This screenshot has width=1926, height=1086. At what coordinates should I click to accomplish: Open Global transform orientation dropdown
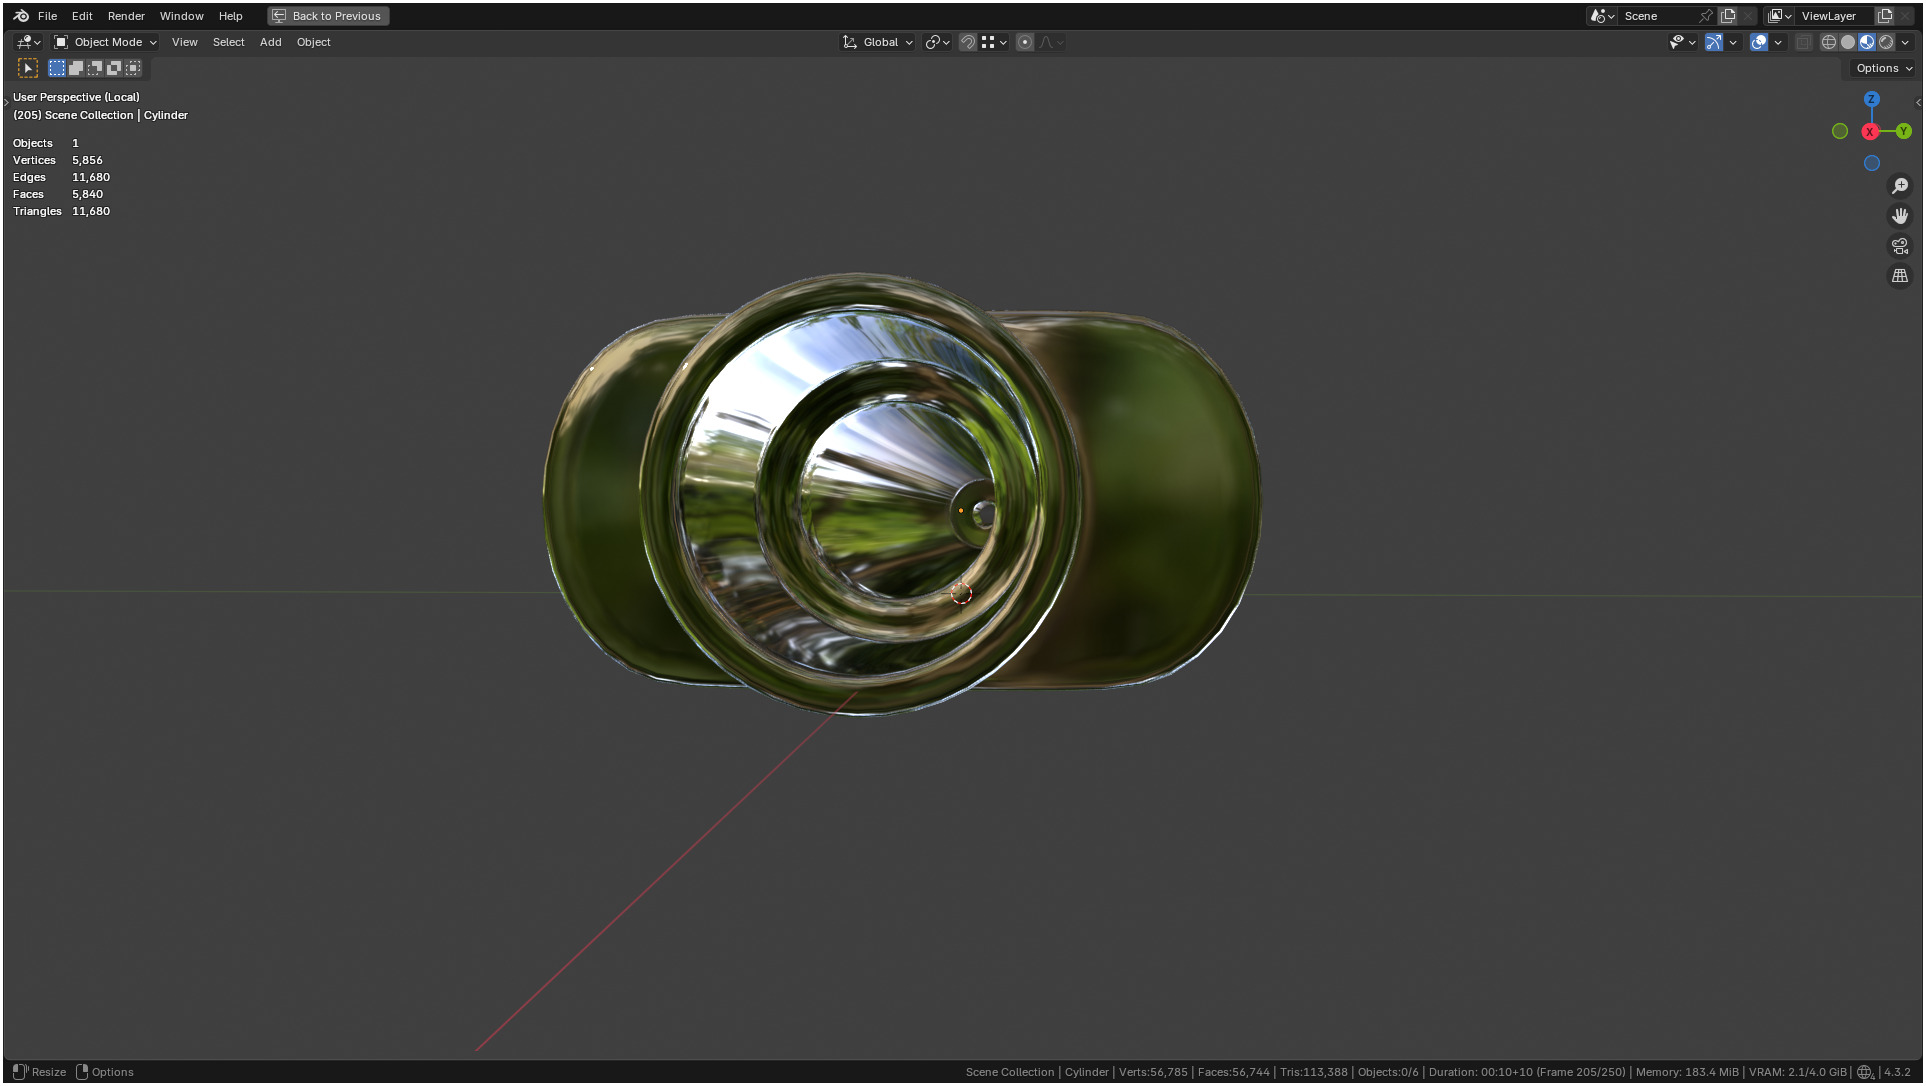pyautogui.click(x=878, y=42)
